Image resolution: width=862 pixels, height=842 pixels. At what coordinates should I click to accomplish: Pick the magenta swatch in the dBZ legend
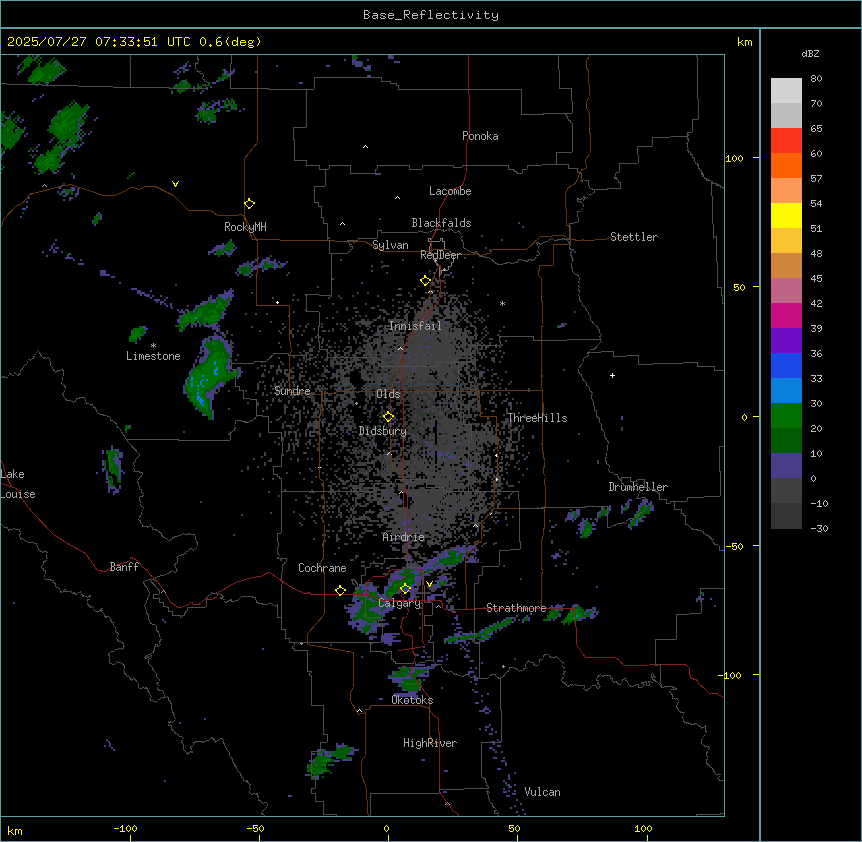(786, 315)
